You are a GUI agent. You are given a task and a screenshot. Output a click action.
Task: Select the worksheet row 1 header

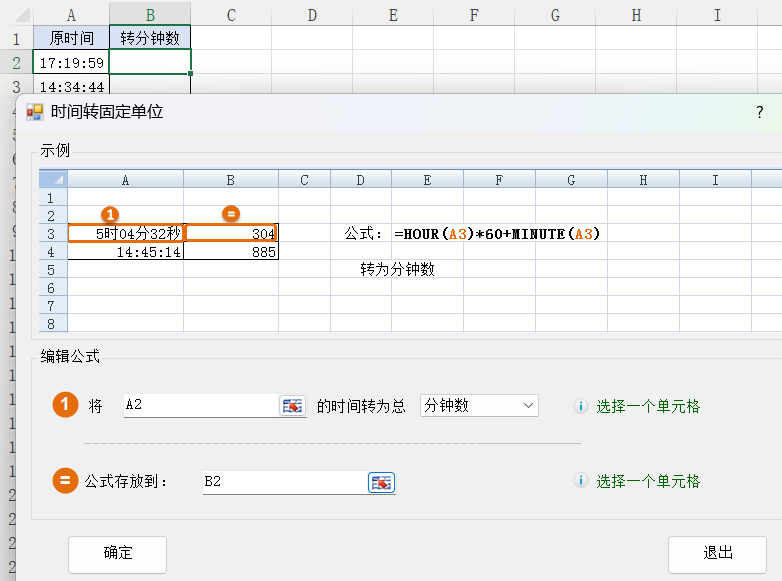(16, 38)
